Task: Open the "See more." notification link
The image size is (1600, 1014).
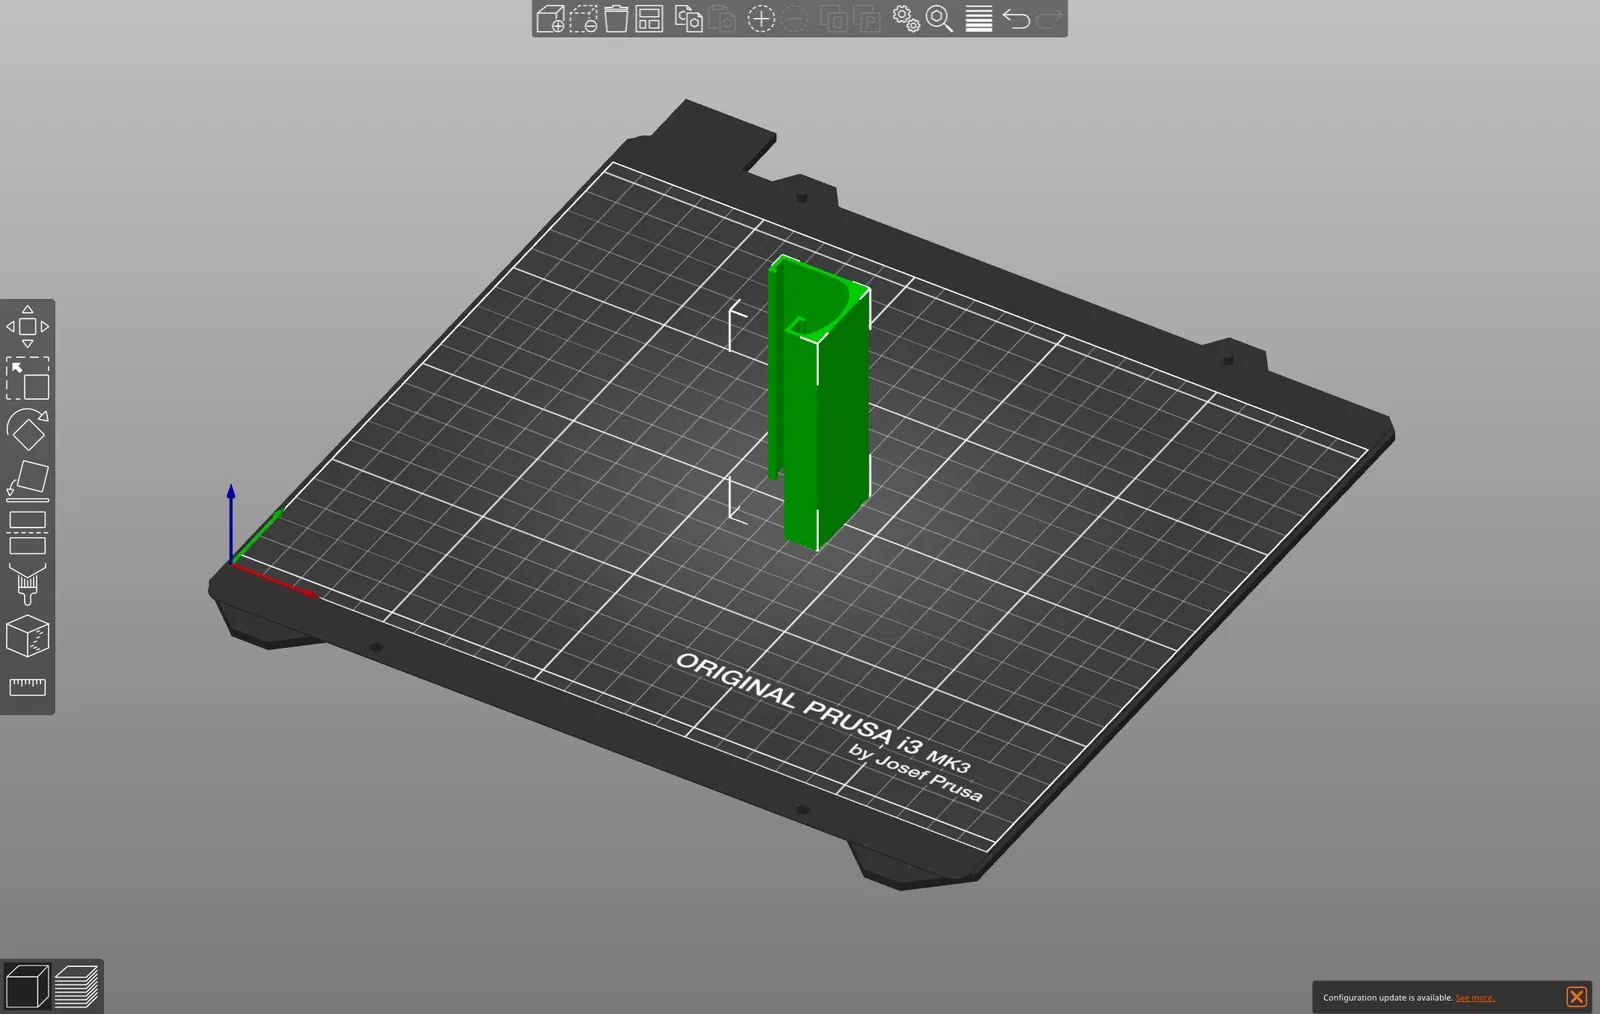Action: (x=1475, y=998)
